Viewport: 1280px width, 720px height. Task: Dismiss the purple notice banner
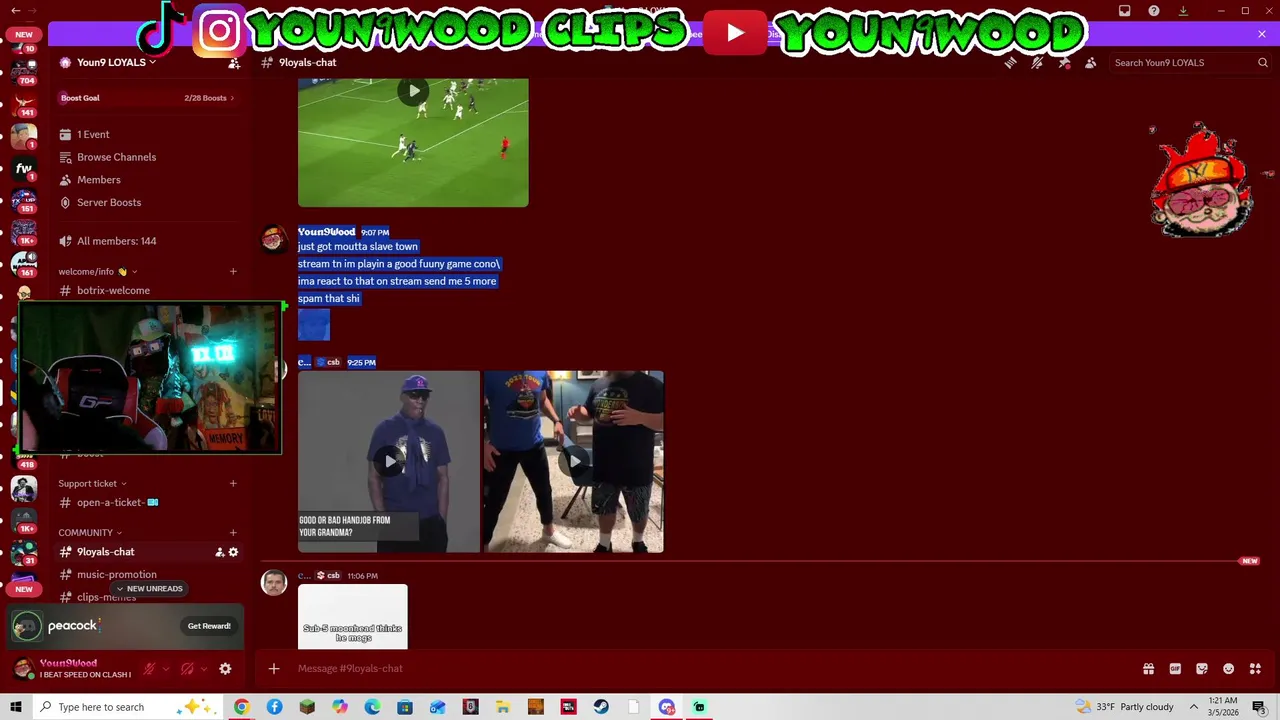pos(1262,34)
